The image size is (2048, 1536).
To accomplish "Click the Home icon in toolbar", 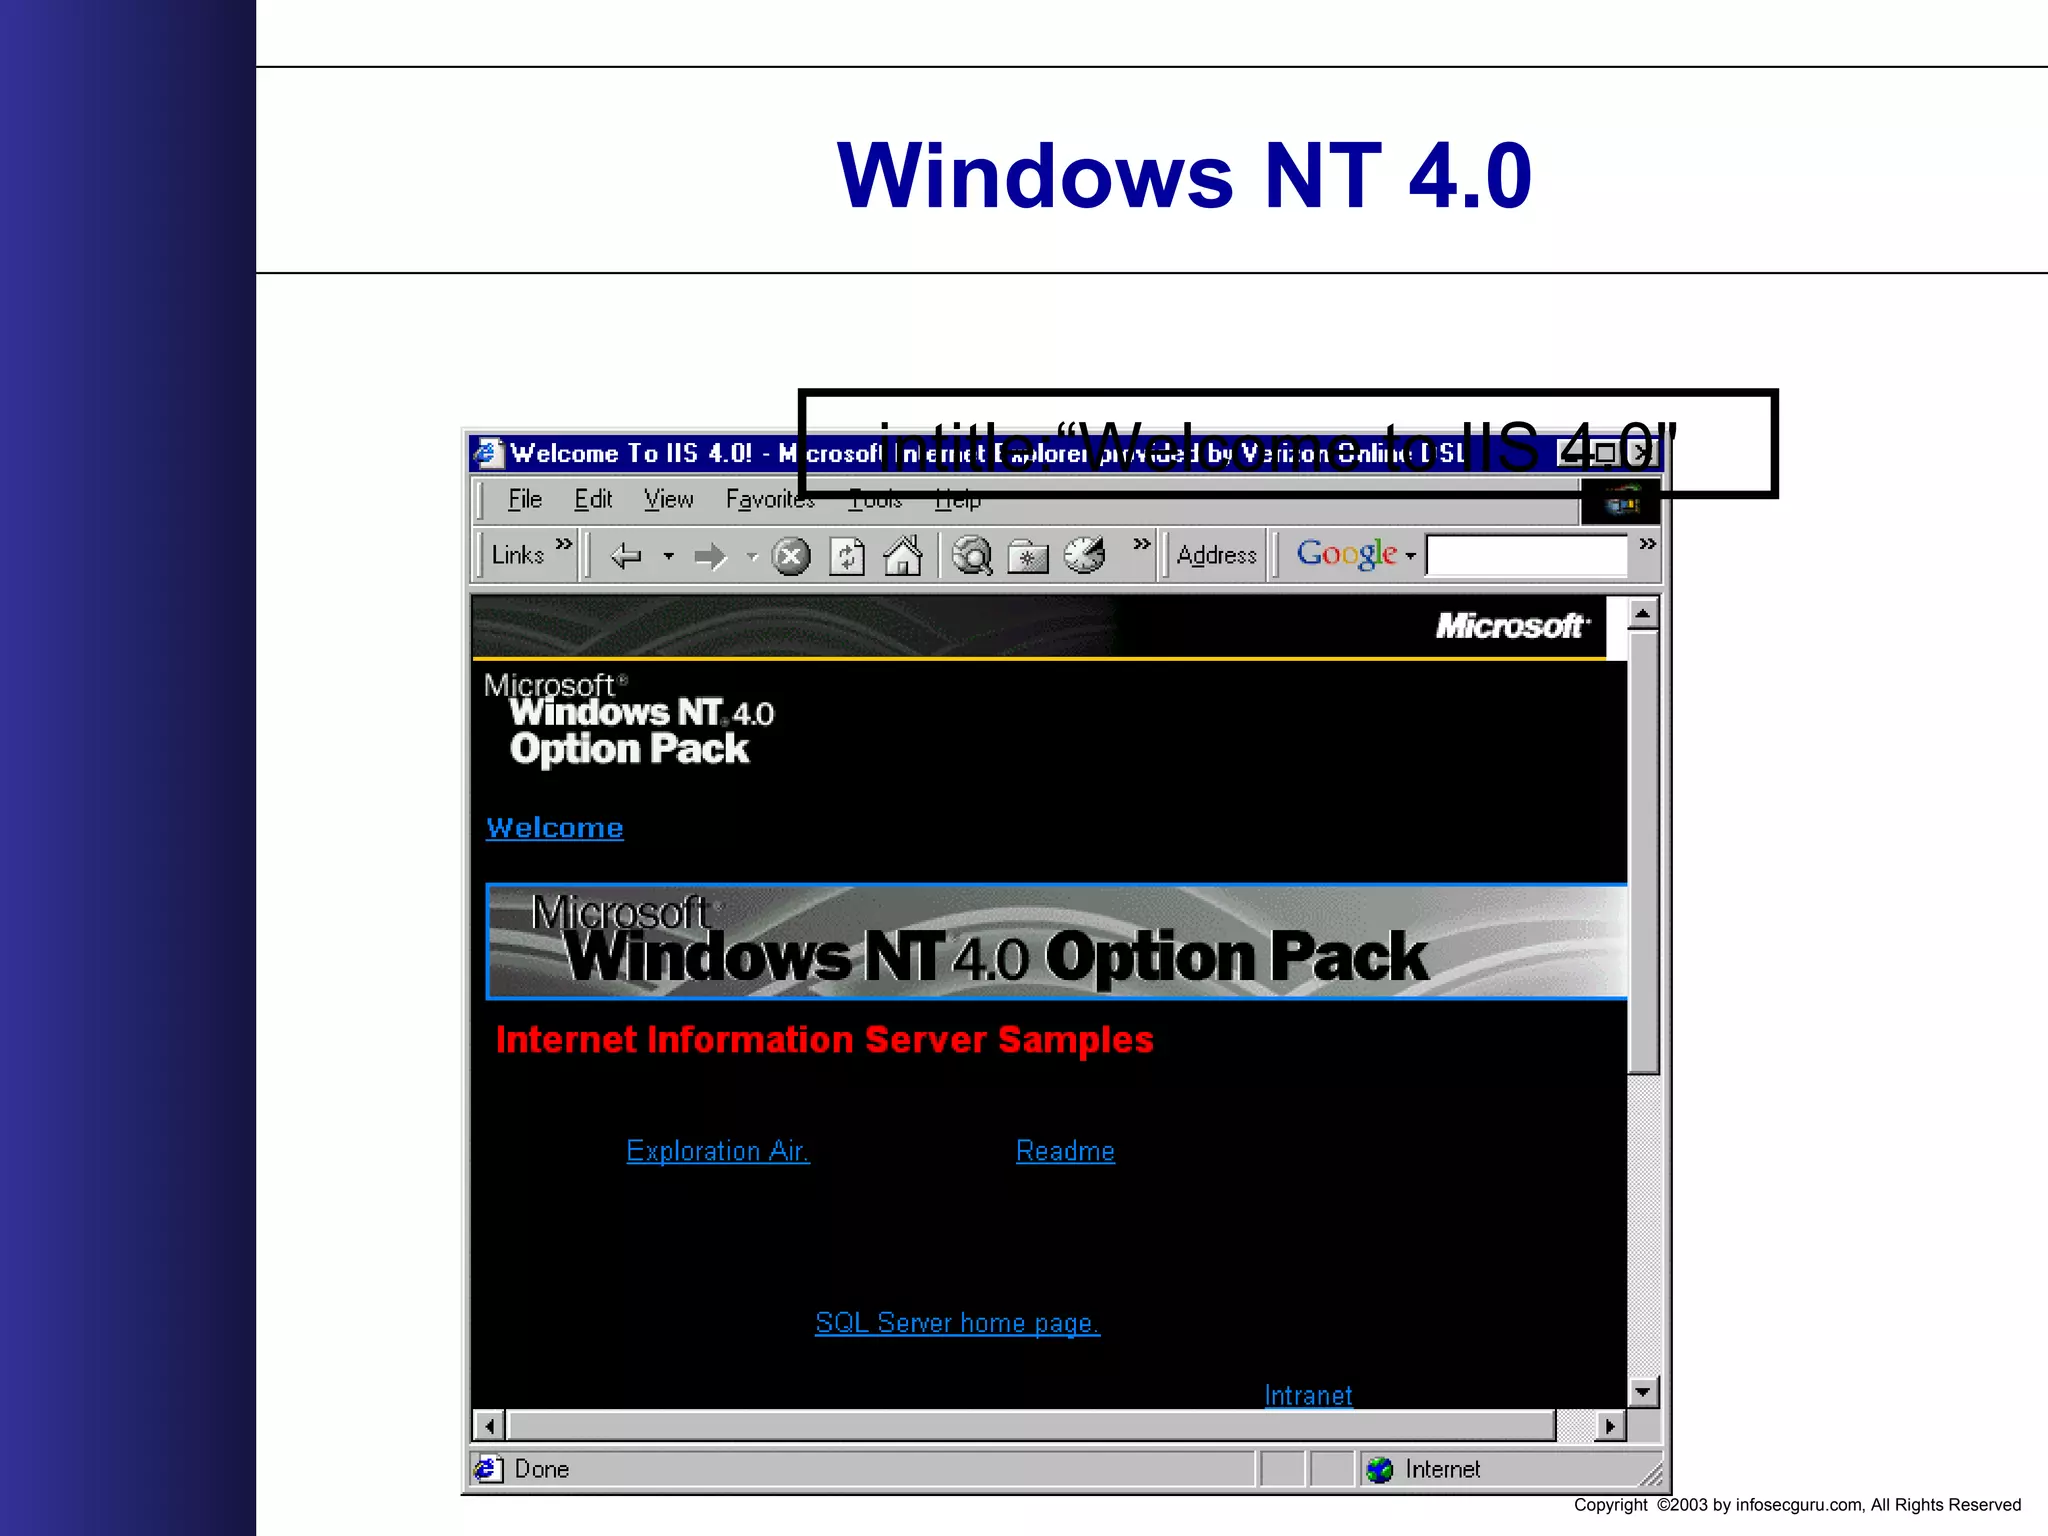I will 903,555.
